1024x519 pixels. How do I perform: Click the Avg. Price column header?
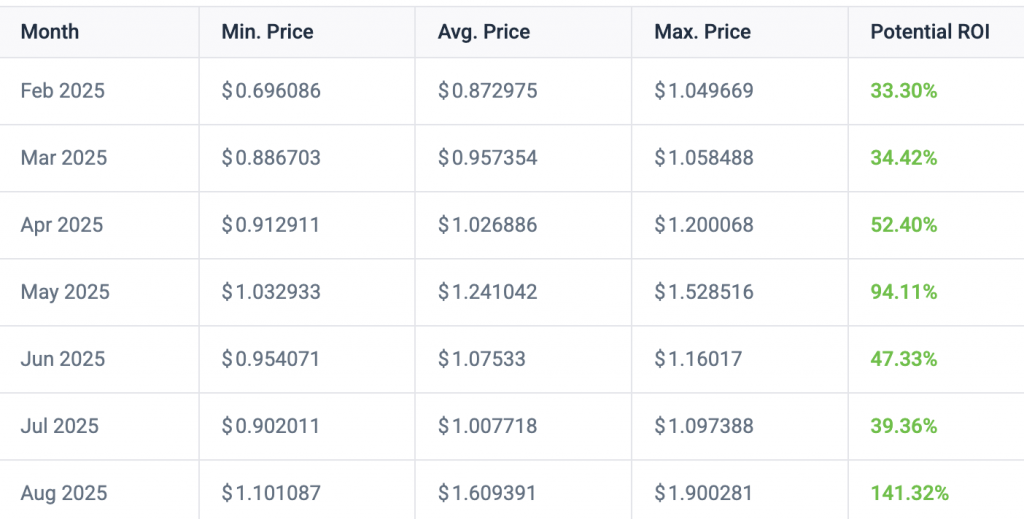(x=484, y=32)
